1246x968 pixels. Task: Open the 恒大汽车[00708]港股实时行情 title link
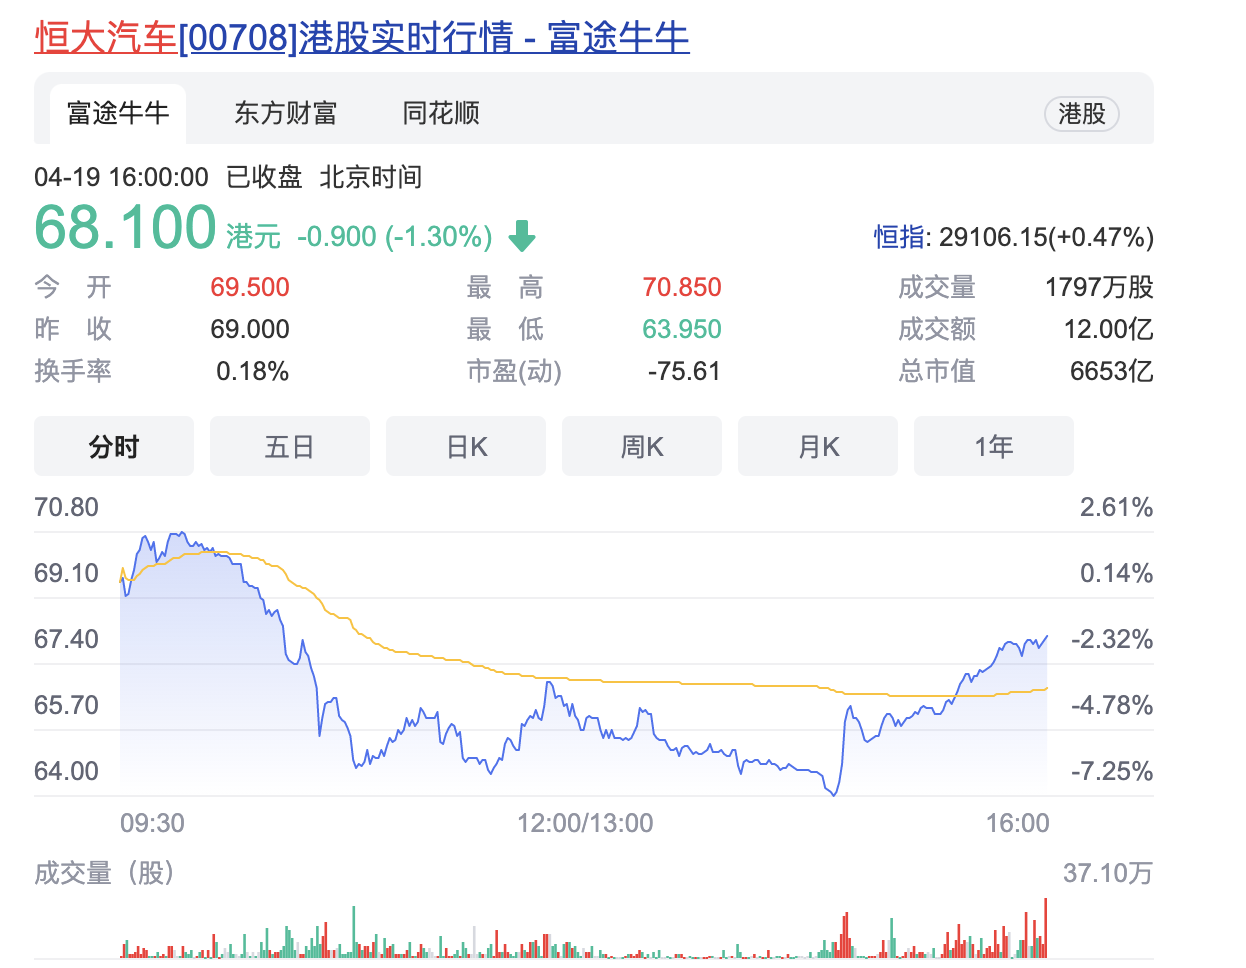(x=362, y=38)
